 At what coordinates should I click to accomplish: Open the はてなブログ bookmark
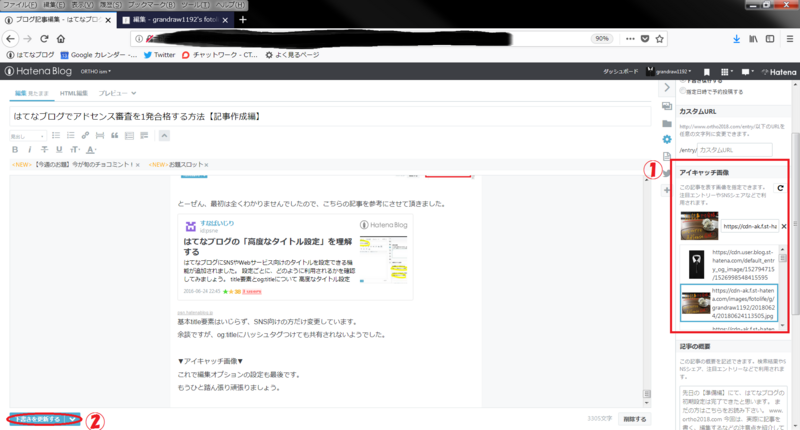pos(30,55)
